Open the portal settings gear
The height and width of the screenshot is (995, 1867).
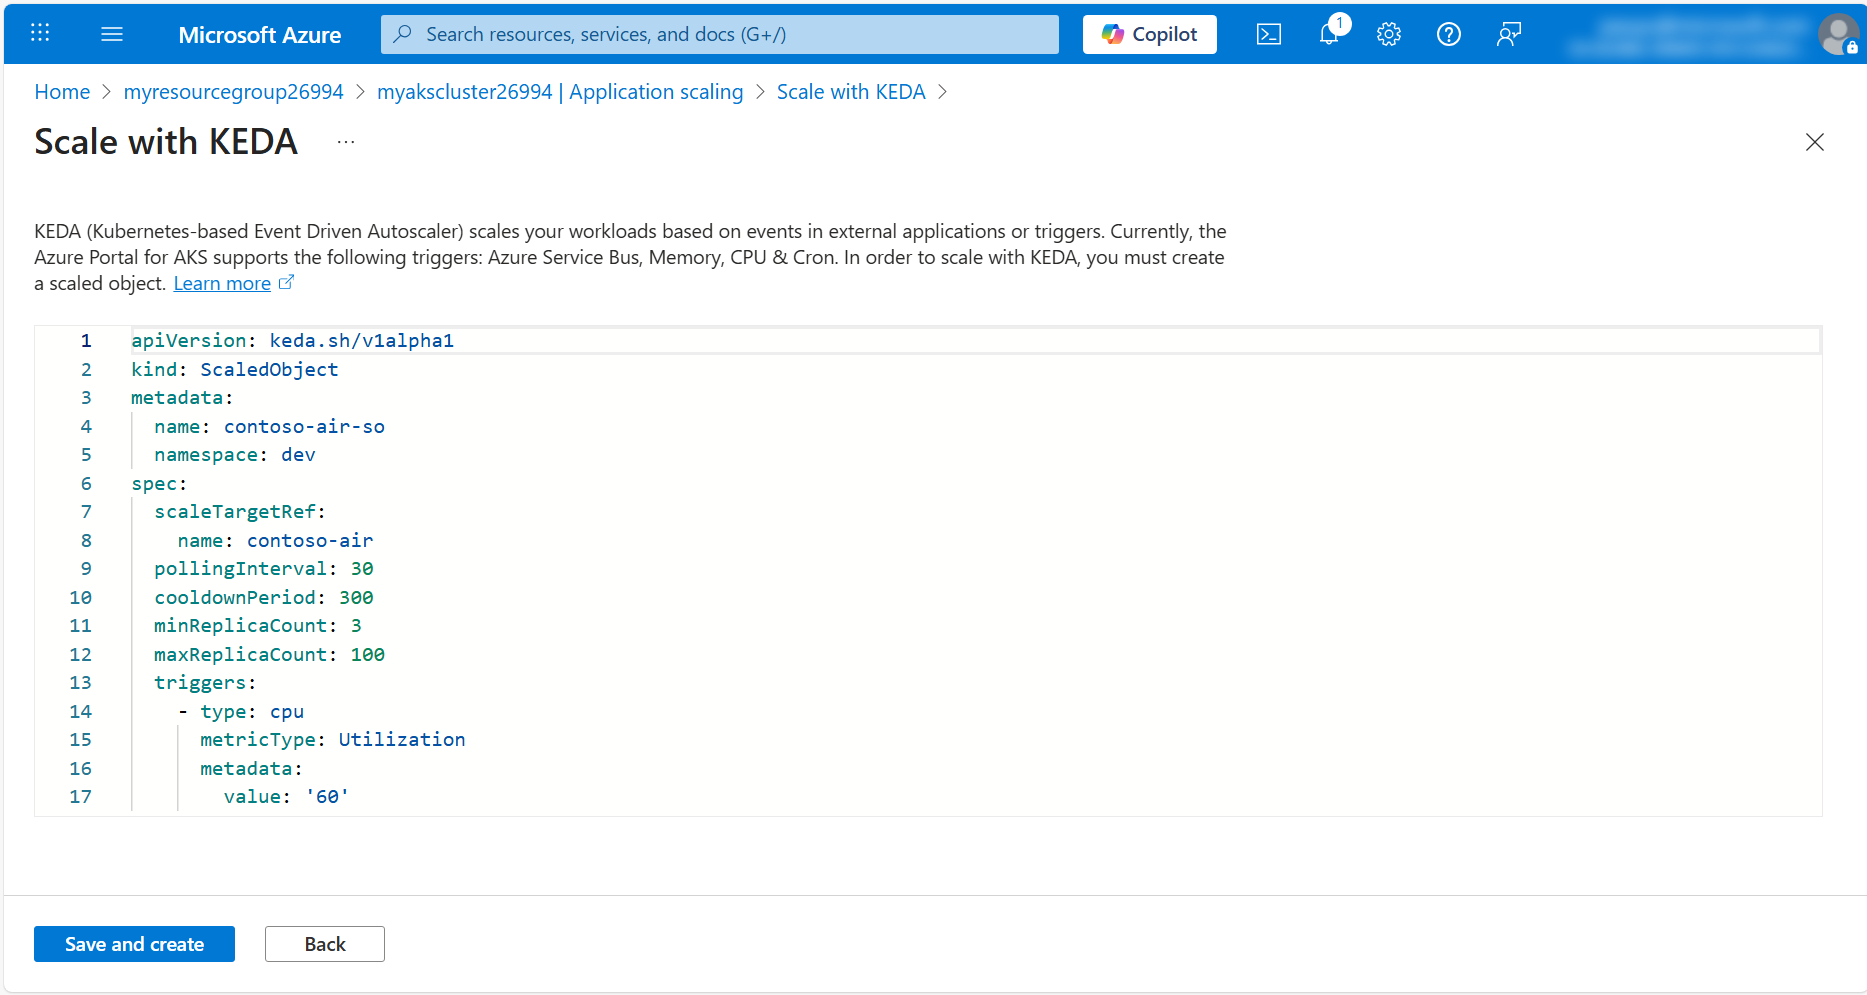(1388, 33)
